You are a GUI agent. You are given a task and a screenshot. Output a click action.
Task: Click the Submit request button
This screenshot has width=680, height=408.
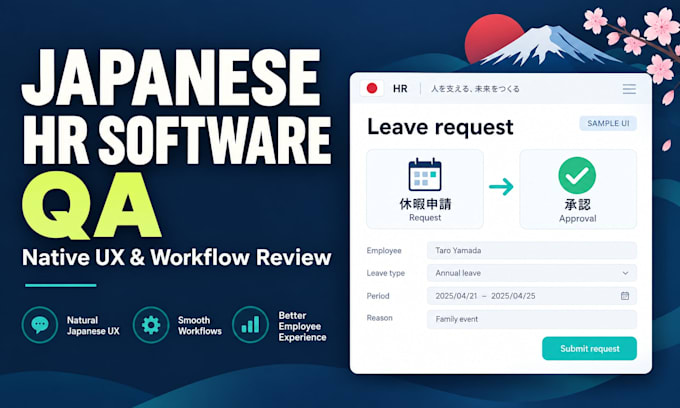tap(589, 349)
